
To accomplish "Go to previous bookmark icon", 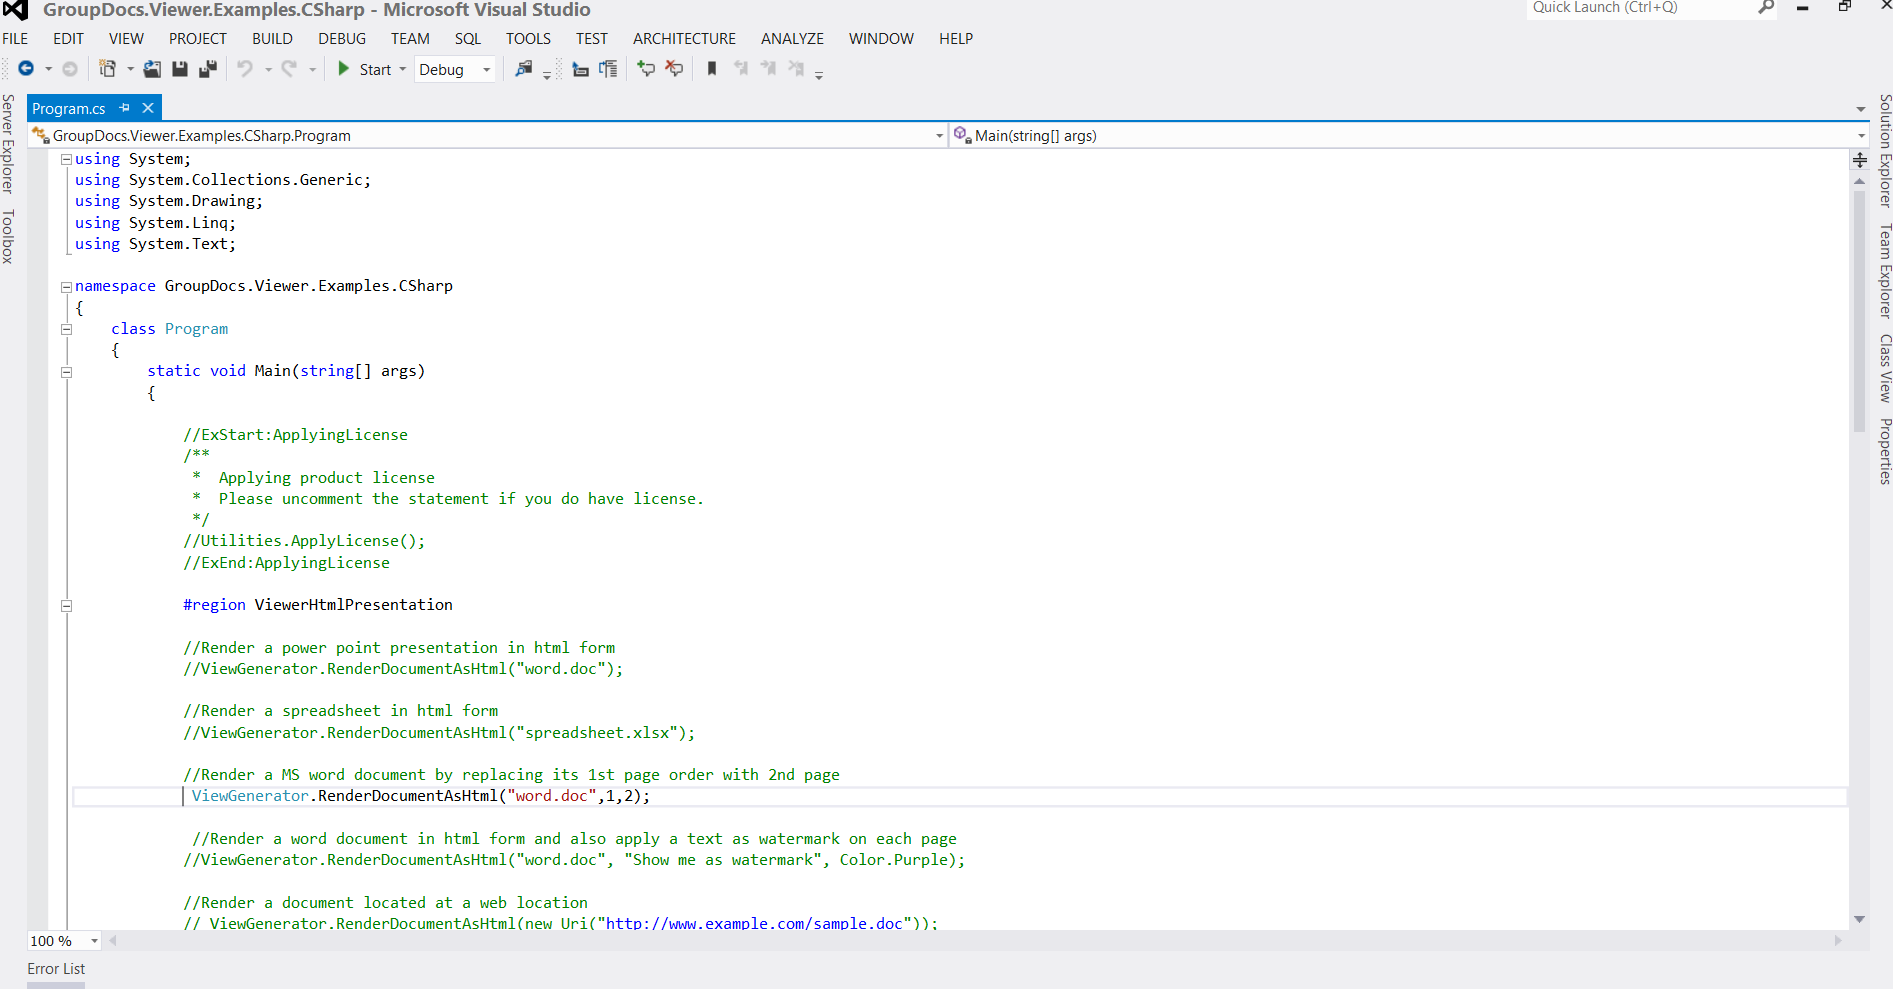I will tap(740, 68).
